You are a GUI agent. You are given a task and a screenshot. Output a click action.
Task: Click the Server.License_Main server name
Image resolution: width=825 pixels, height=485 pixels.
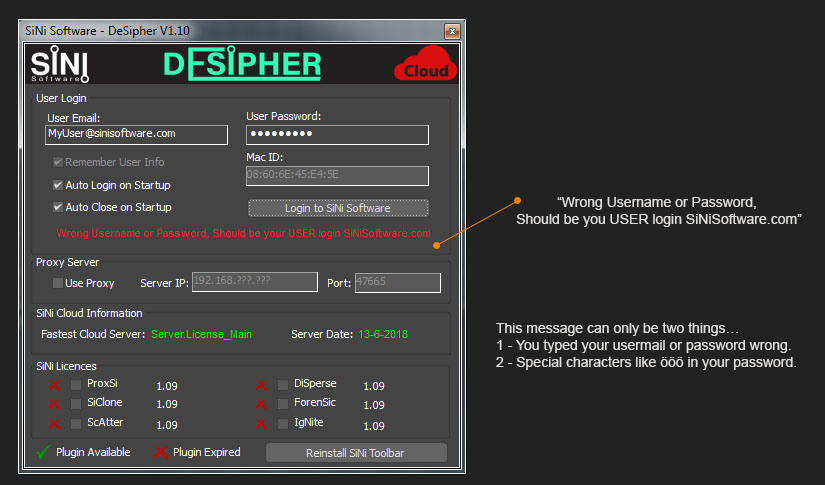pos(201,334)
